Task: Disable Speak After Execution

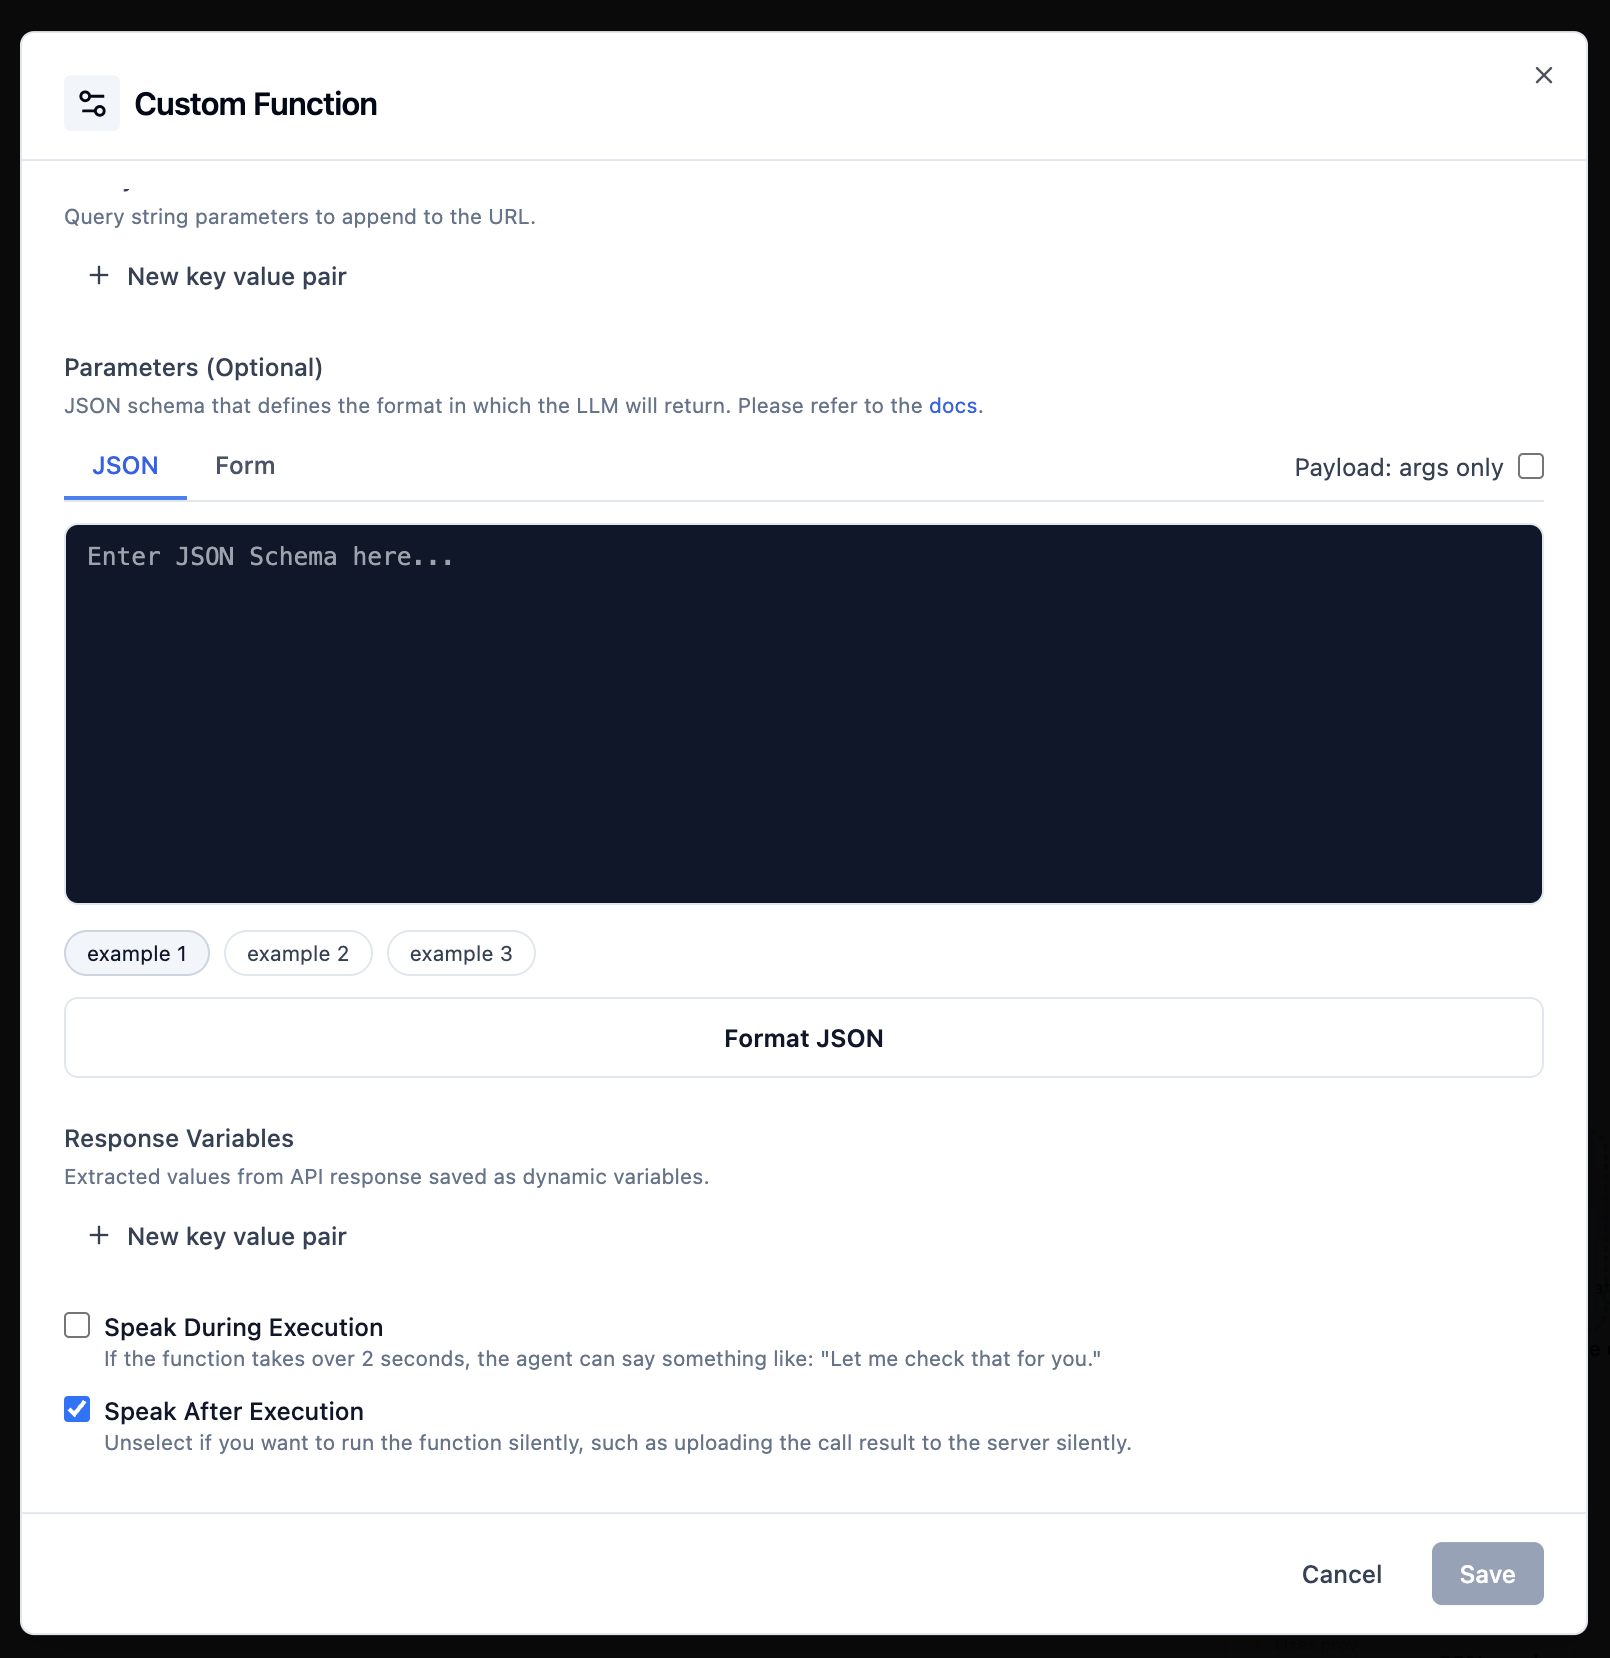Action: [x=76, y=1410]
